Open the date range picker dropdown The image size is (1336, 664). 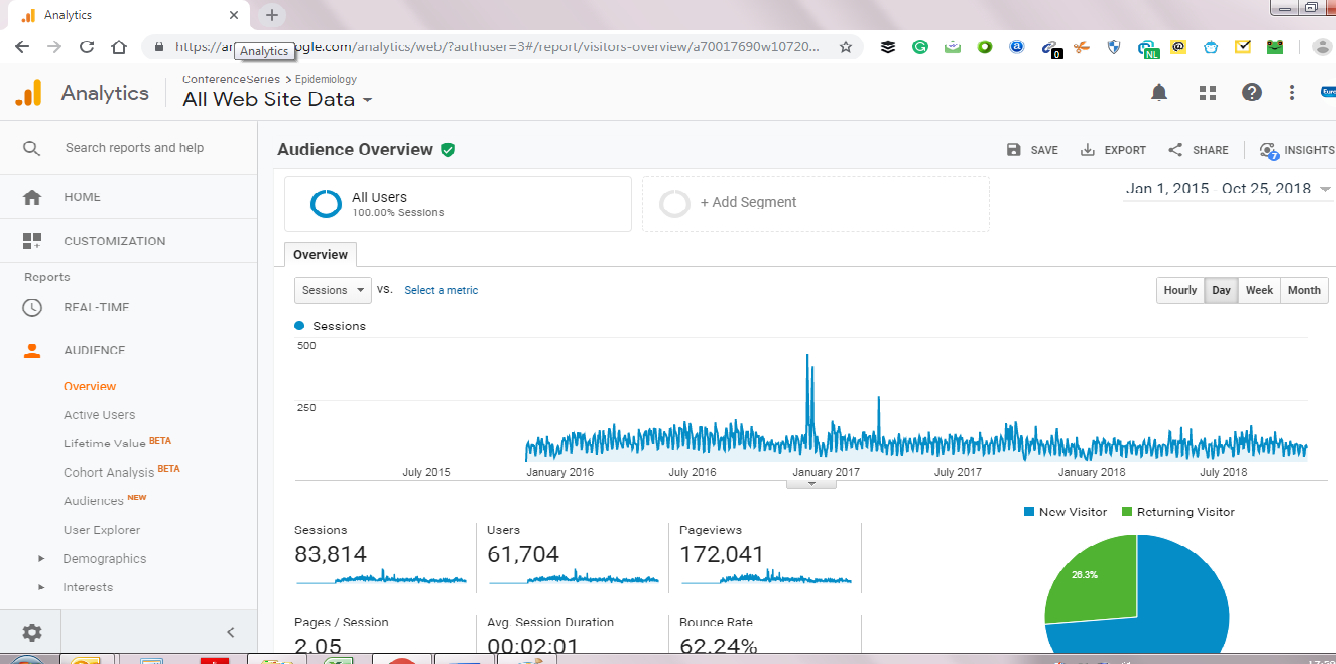(x=1229, y=189)
